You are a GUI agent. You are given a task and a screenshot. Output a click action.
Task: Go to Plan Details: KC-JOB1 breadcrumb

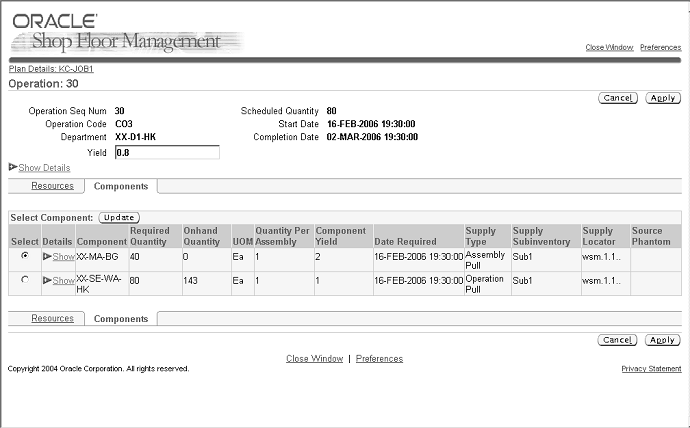pyautogui.click(x=51, y=69)
